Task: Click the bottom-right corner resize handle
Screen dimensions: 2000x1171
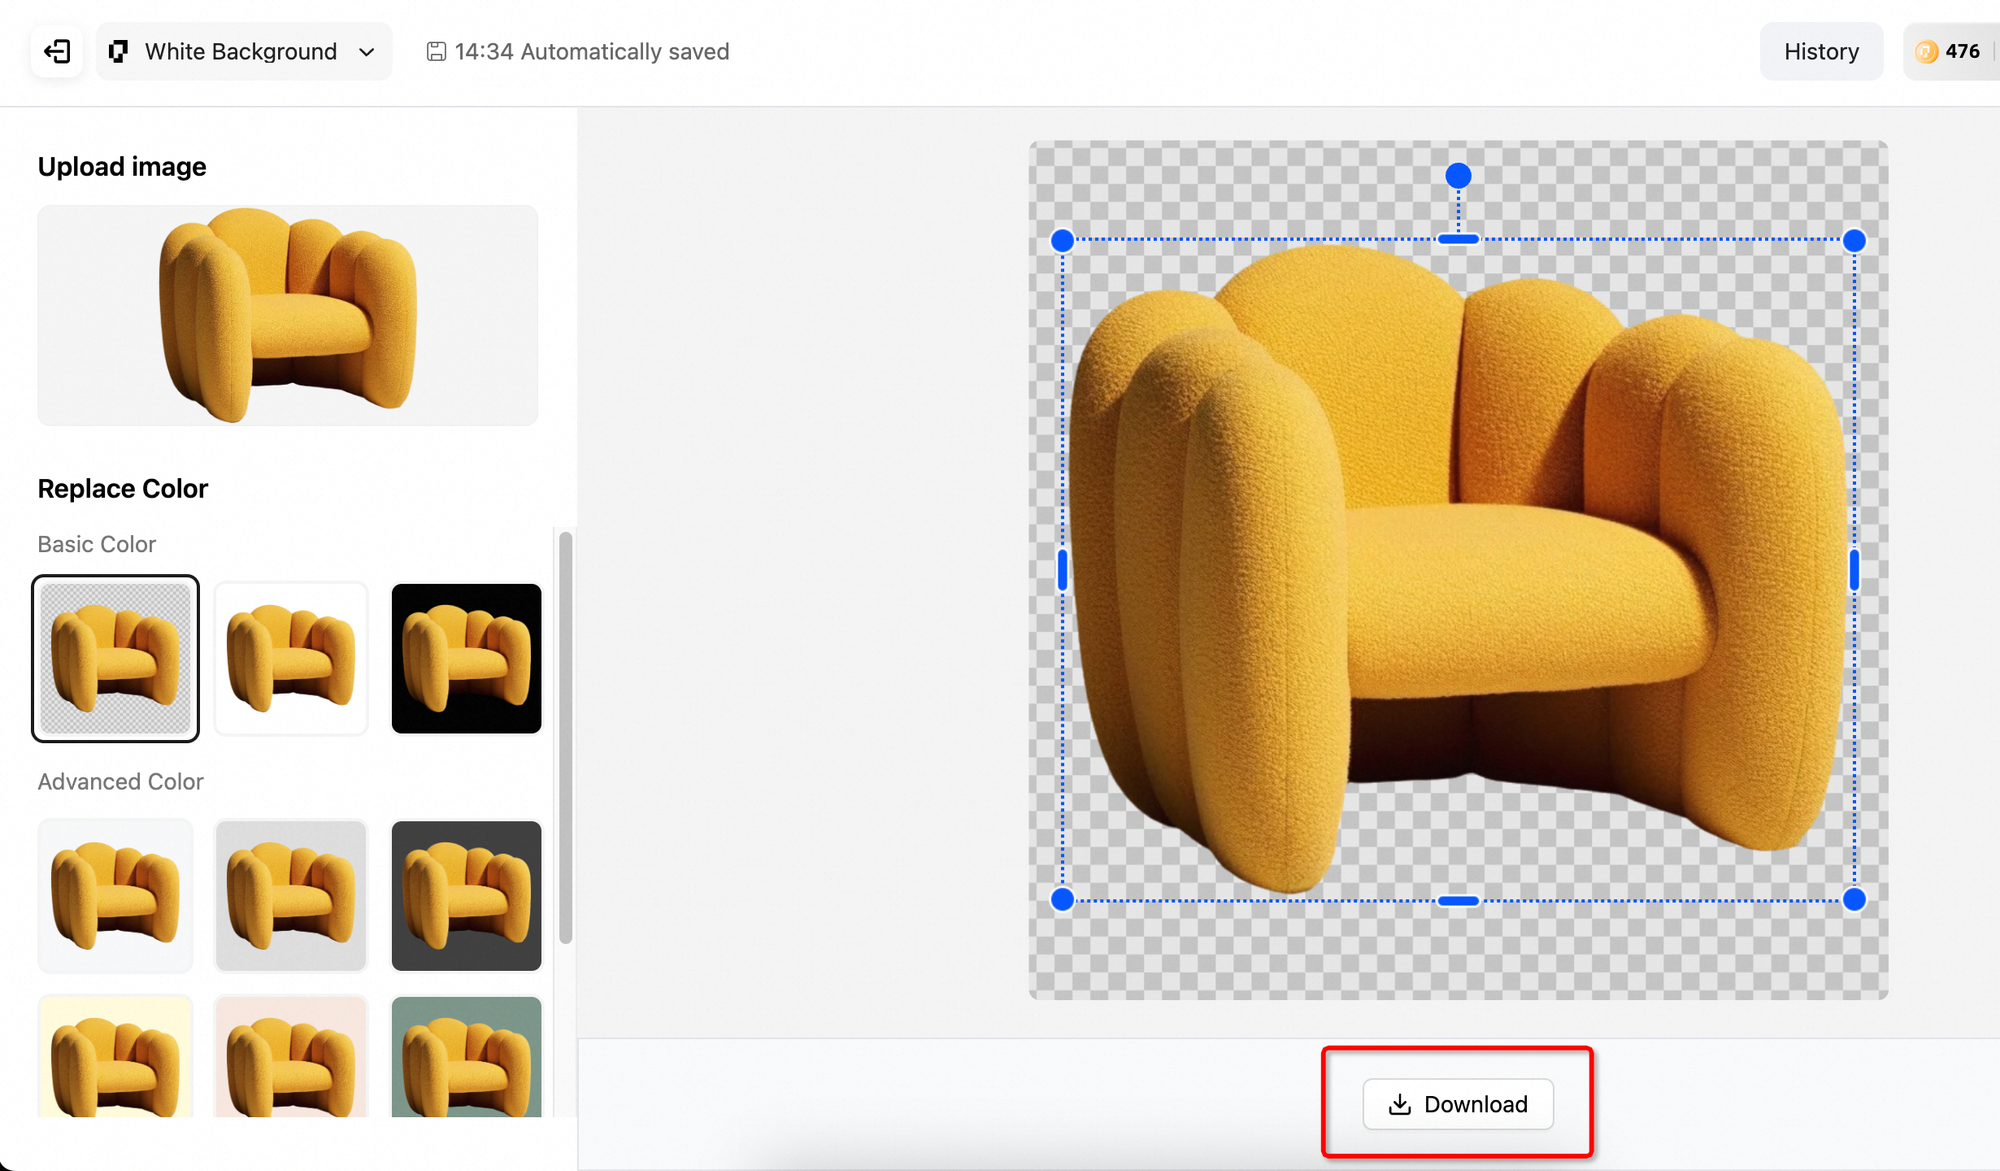Action: click(1854, 899)
